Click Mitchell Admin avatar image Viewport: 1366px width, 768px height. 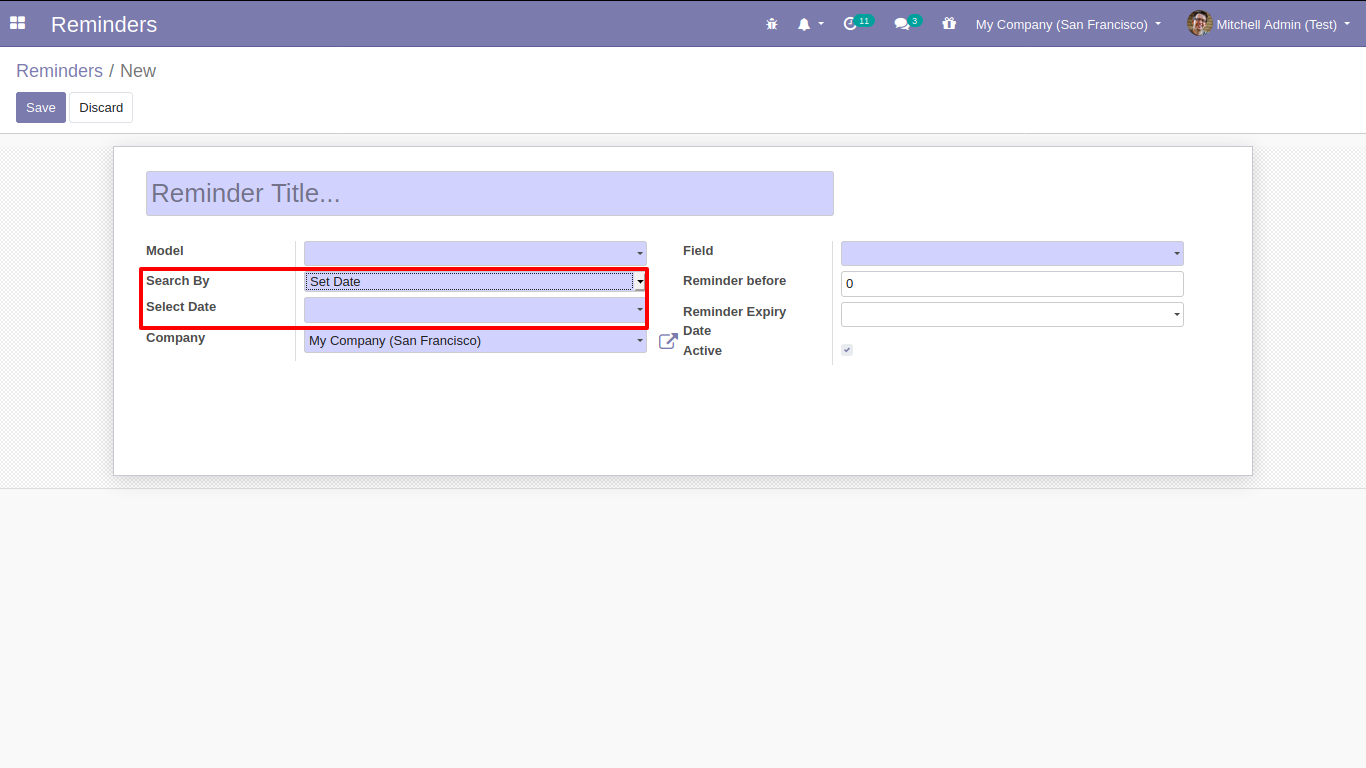(x=1199, y=23)
